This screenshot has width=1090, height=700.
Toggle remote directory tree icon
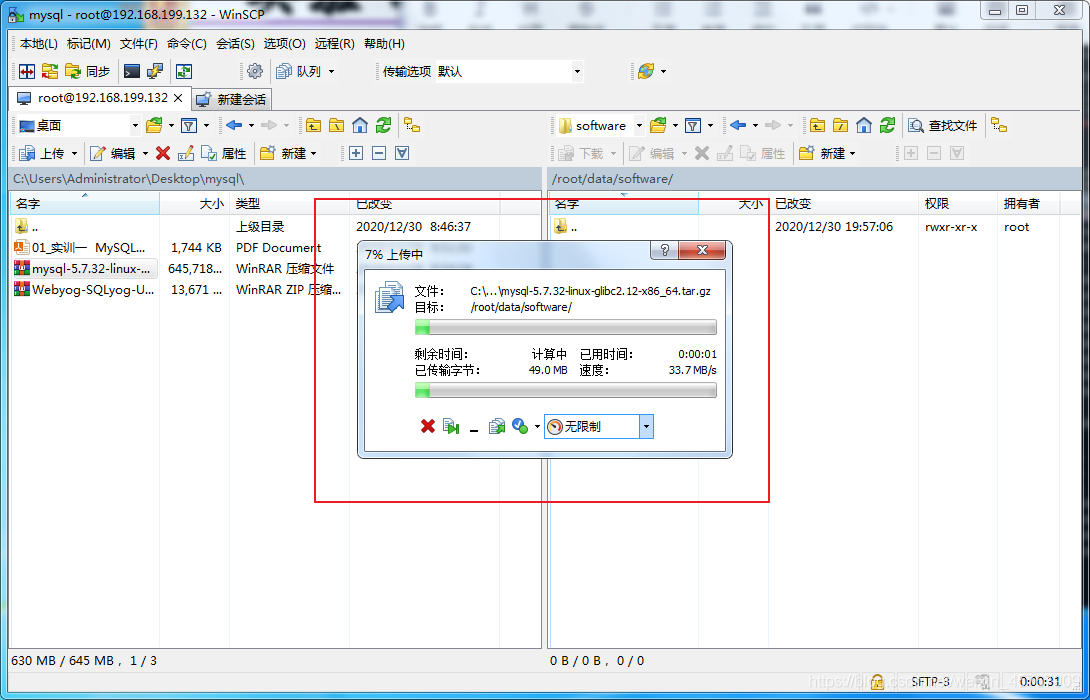point(999,126)
